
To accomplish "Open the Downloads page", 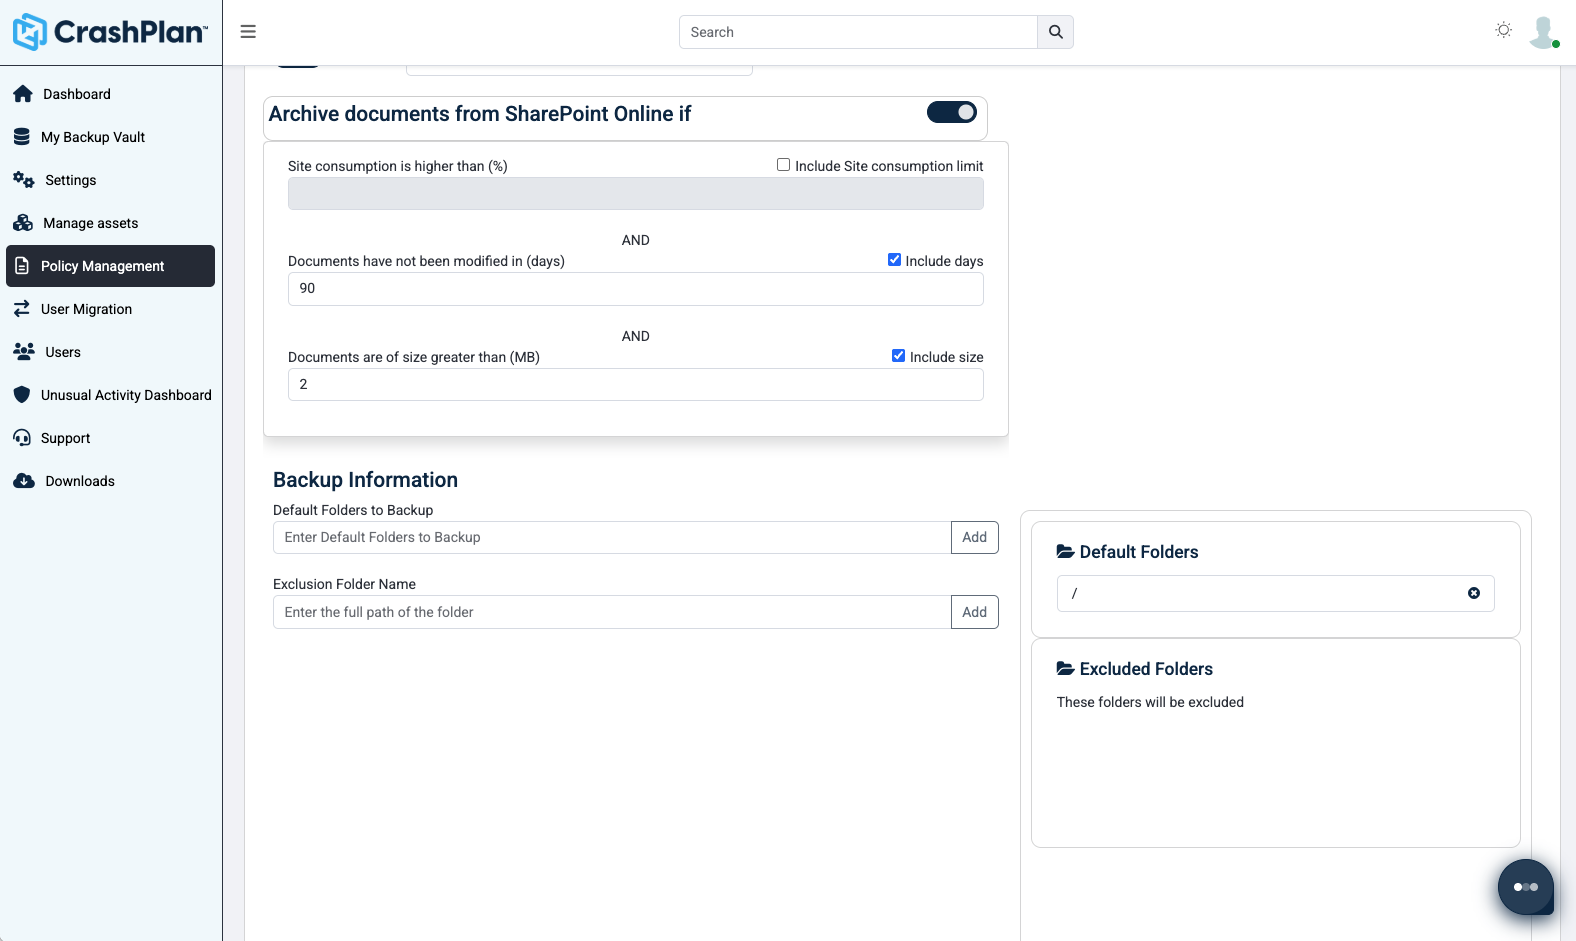I will pyautogui.click(x=111, y=481).
